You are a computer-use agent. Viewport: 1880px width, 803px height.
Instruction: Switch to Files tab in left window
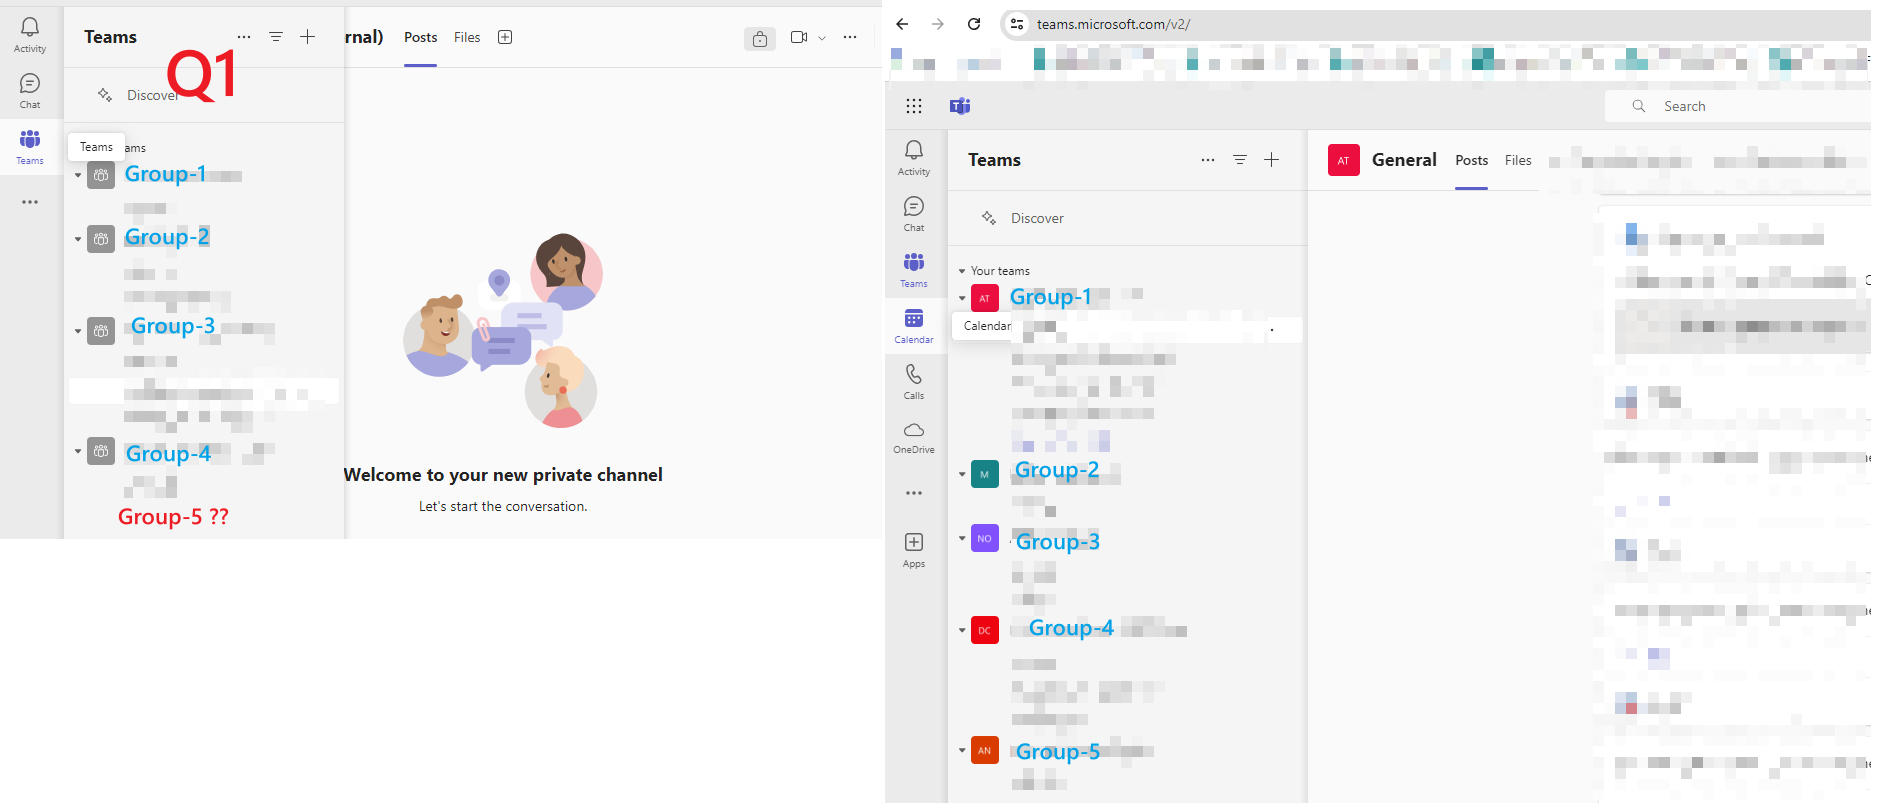[467, 37]
